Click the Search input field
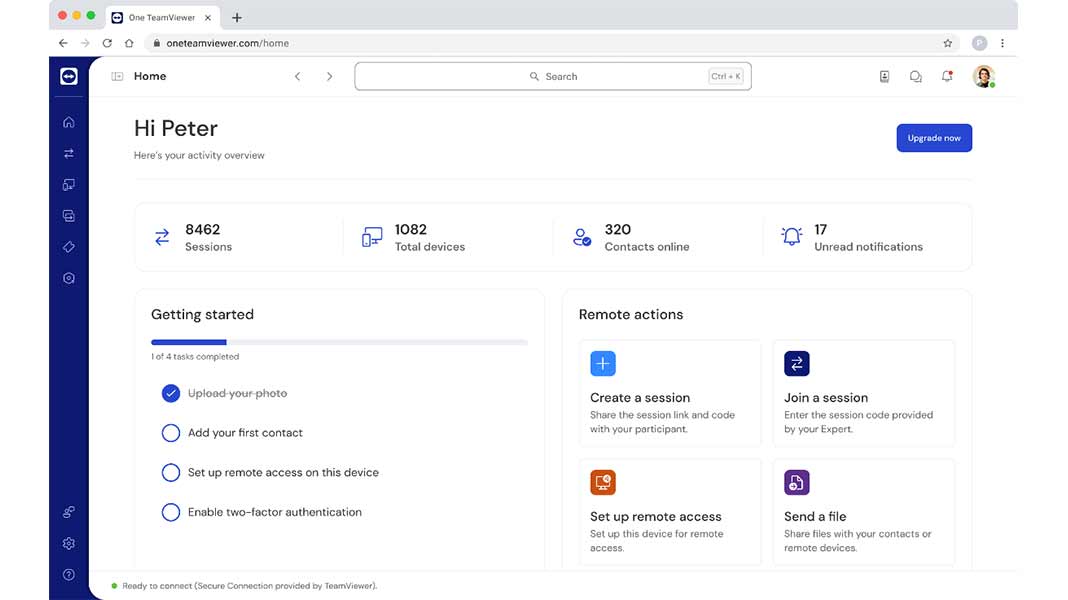 552,76
